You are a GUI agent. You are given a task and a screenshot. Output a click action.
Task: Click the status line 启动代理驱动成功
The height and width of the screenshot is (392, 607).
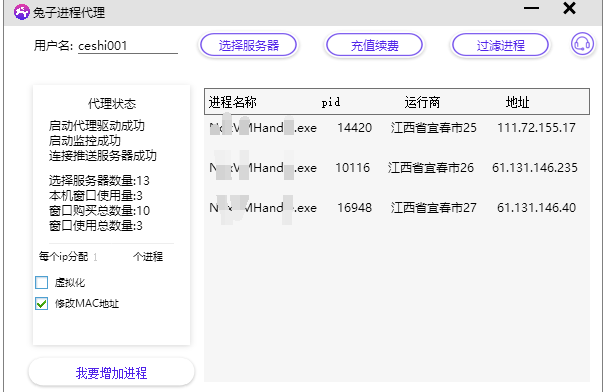(97, 126)
